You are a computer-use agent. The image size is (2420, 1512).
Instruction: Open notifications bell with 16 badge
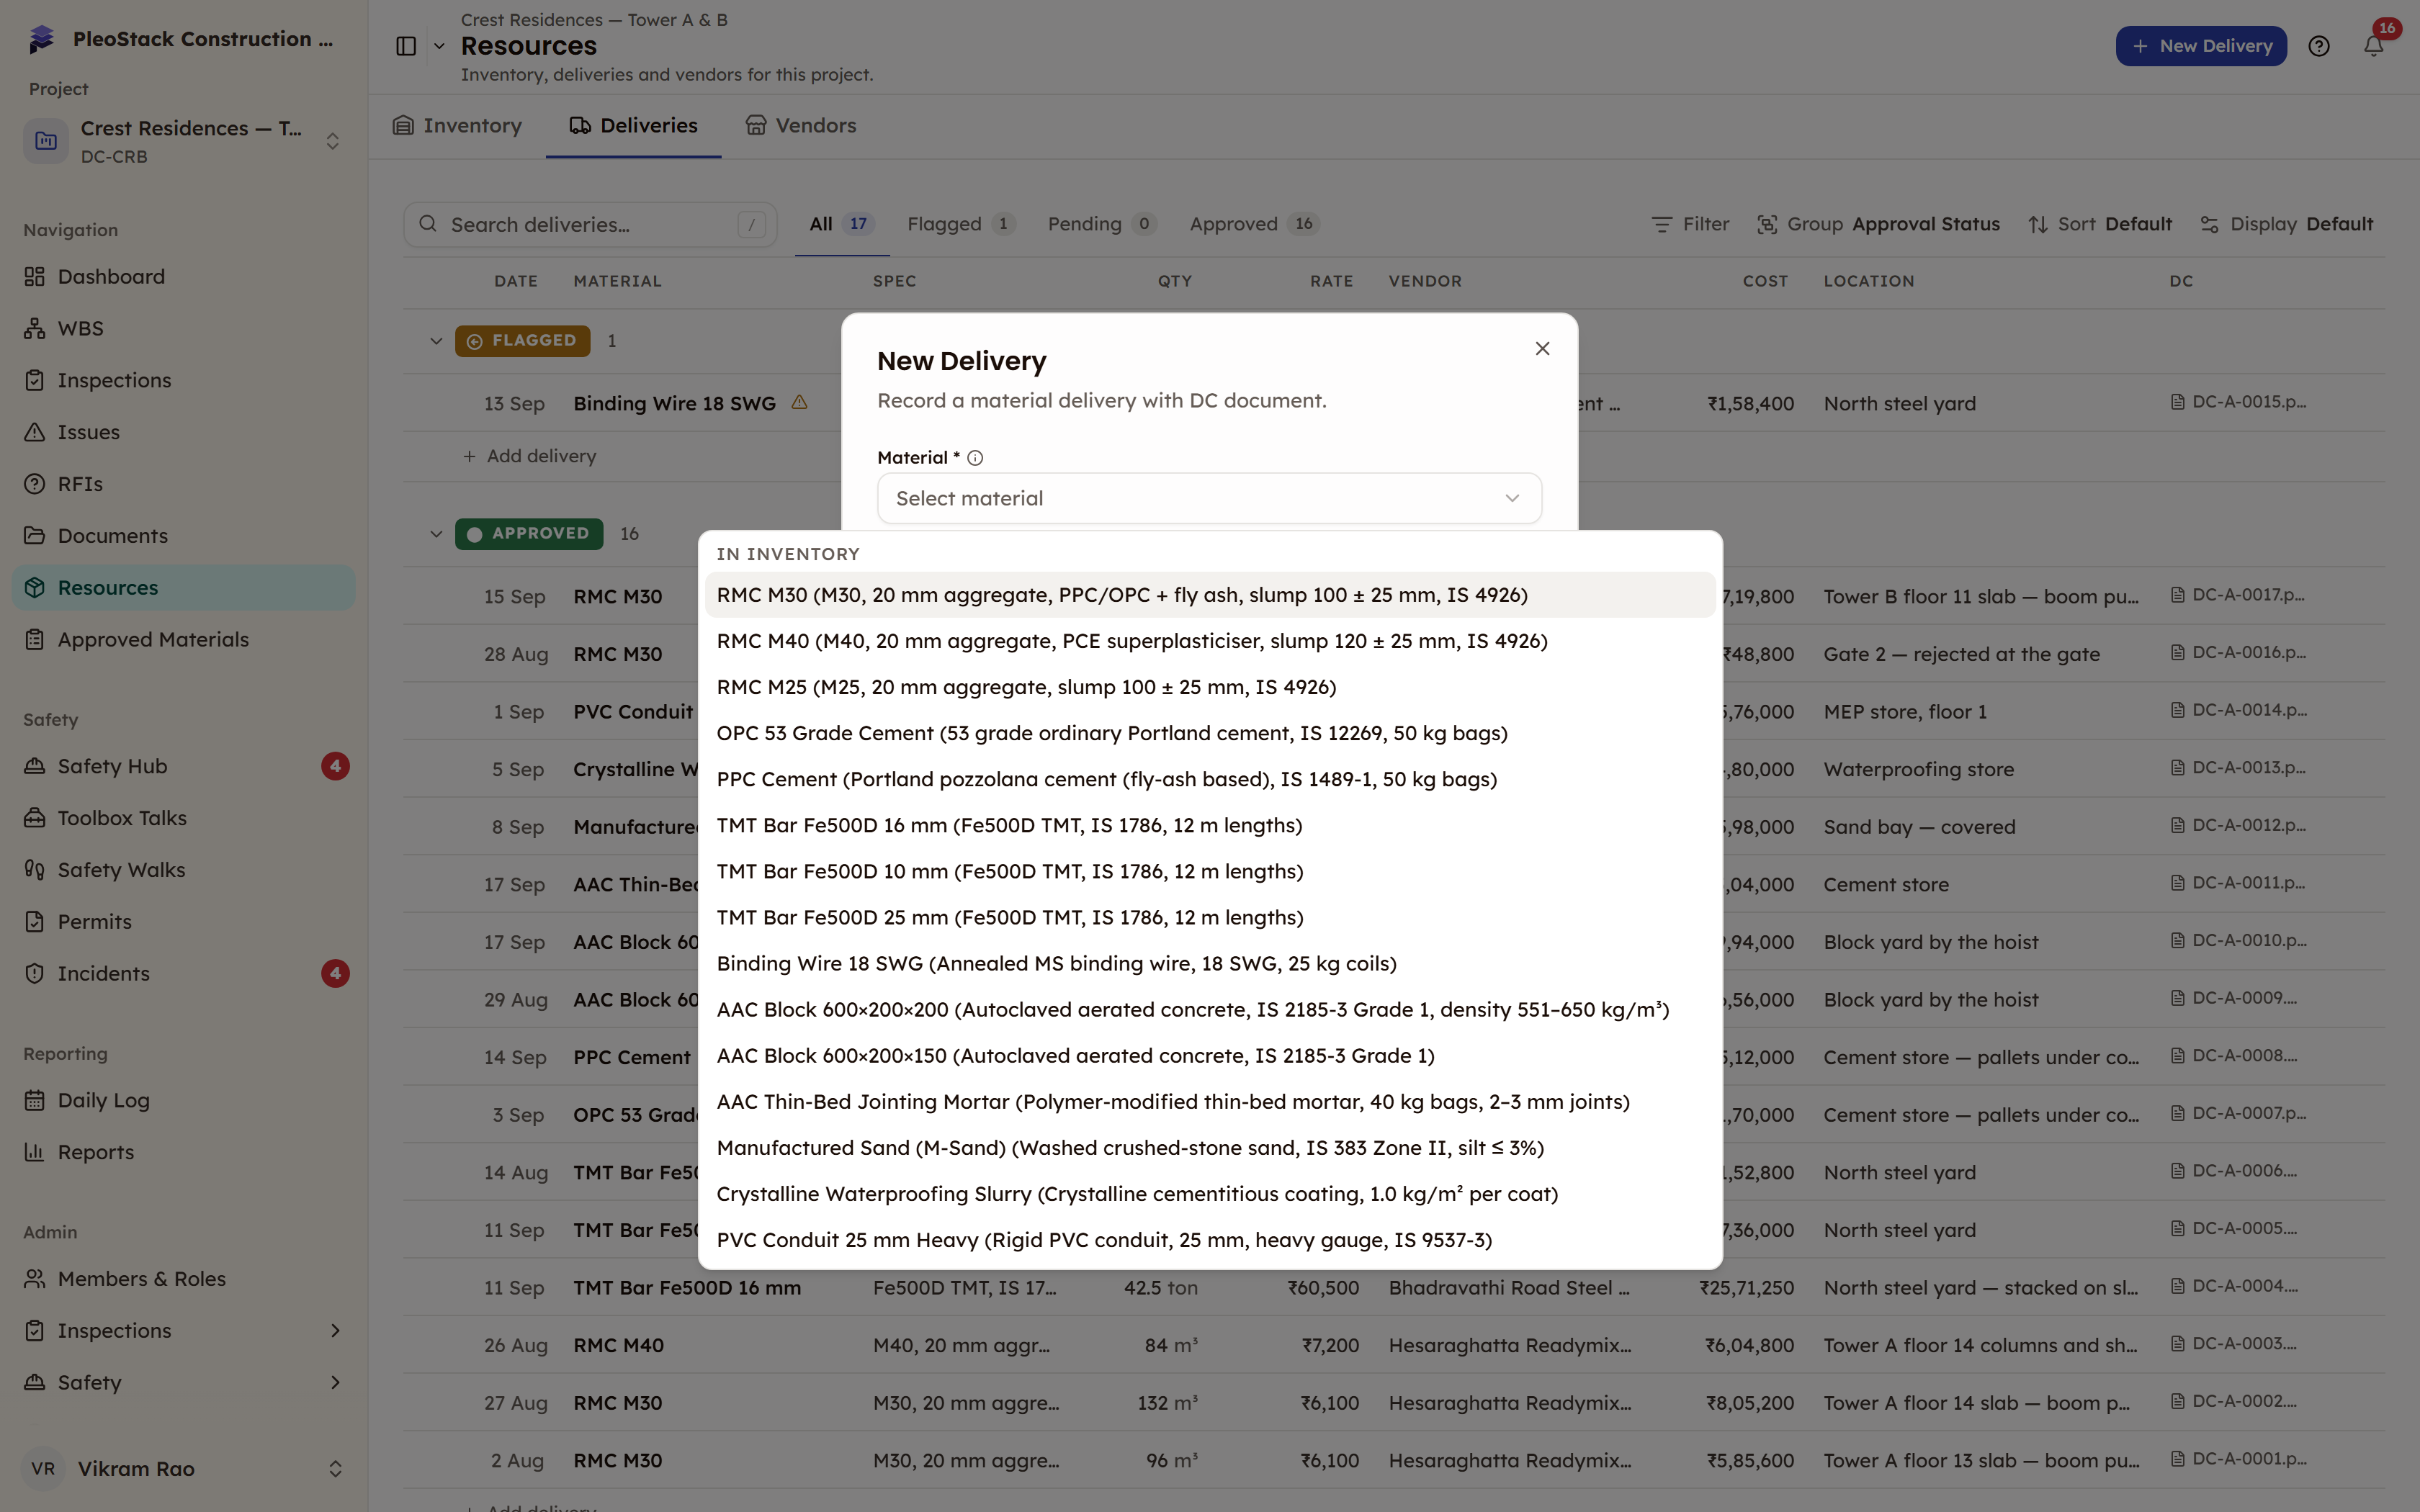point(2373,46)
